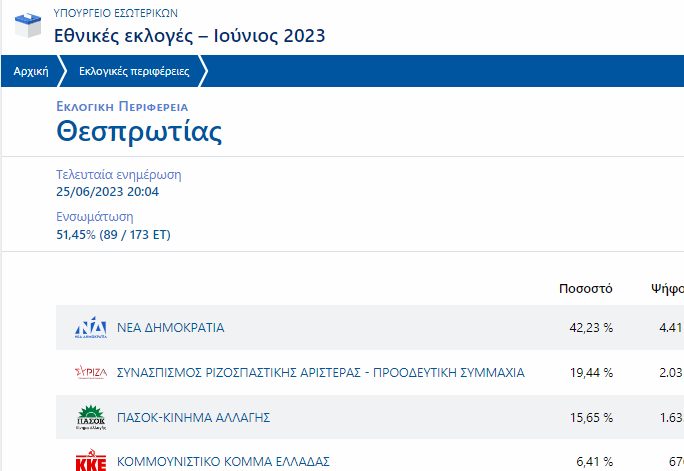Click the Θεσπρωτίας region heading
This screenshot has width=684, height=471.
pos(139,131)
